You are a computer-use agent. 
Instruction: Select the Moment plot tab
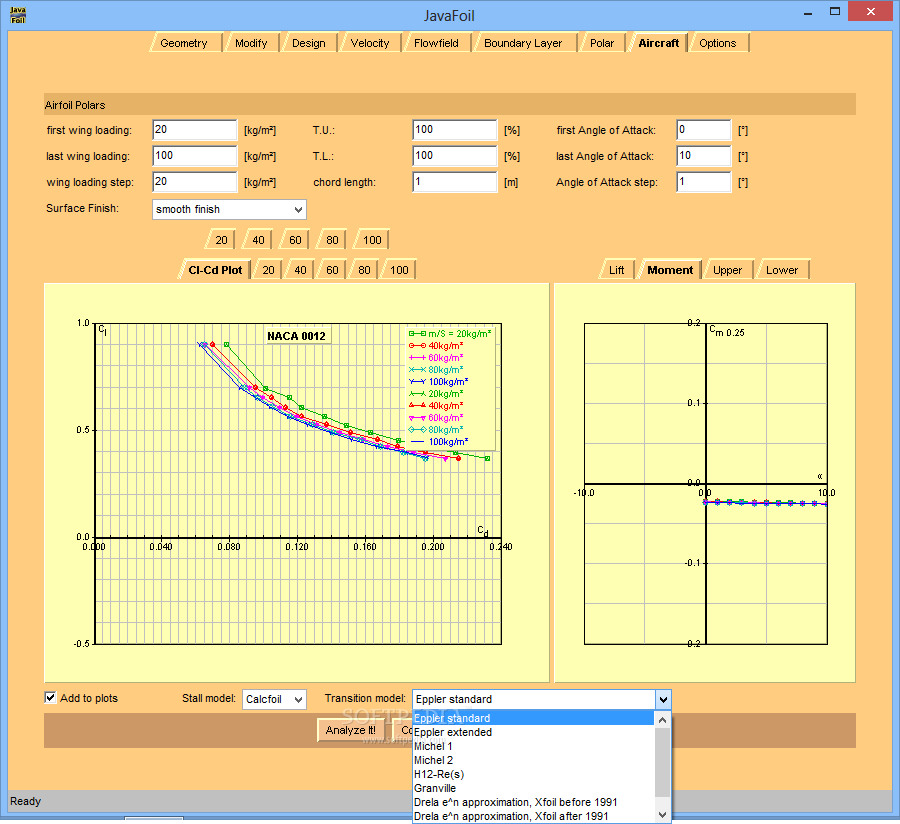coord(670,270)
